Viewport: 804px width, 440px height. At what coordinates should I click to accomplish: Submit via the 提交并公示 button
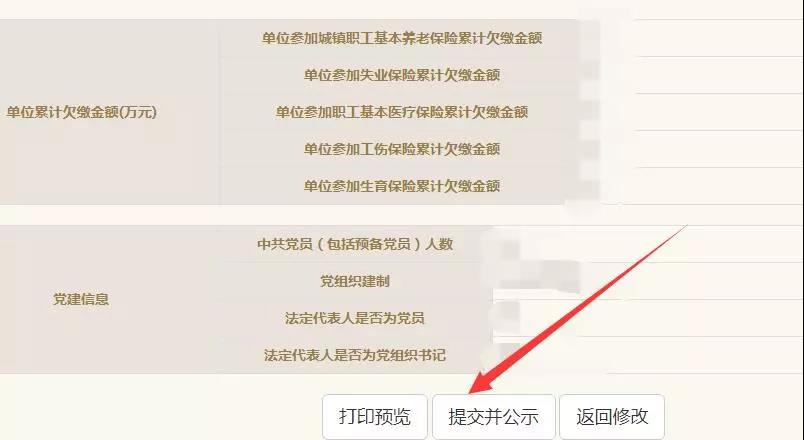pyautogui.click(x=493, y=416)
